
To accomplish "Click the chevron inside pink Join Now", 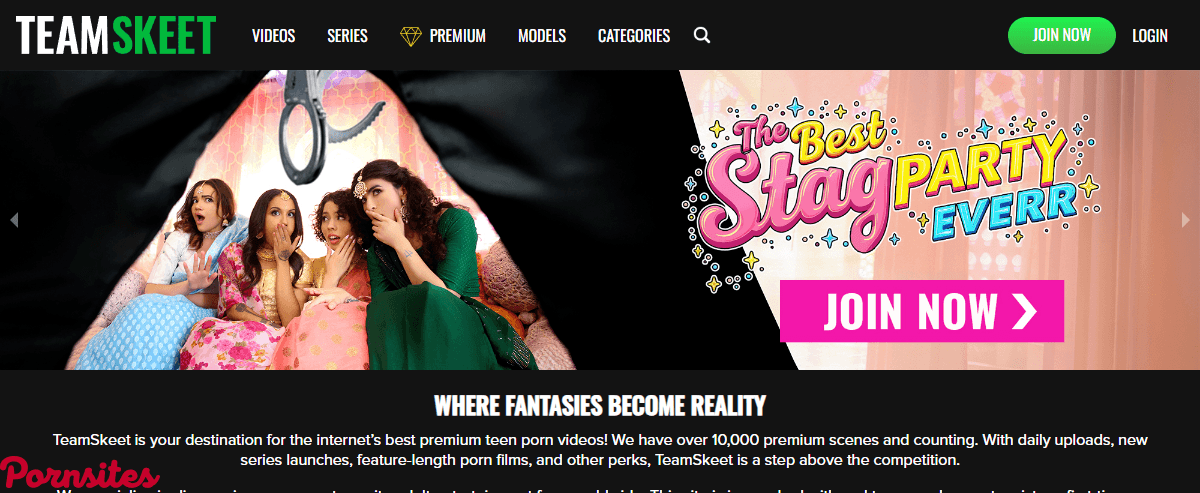I will coord(1024,311).
